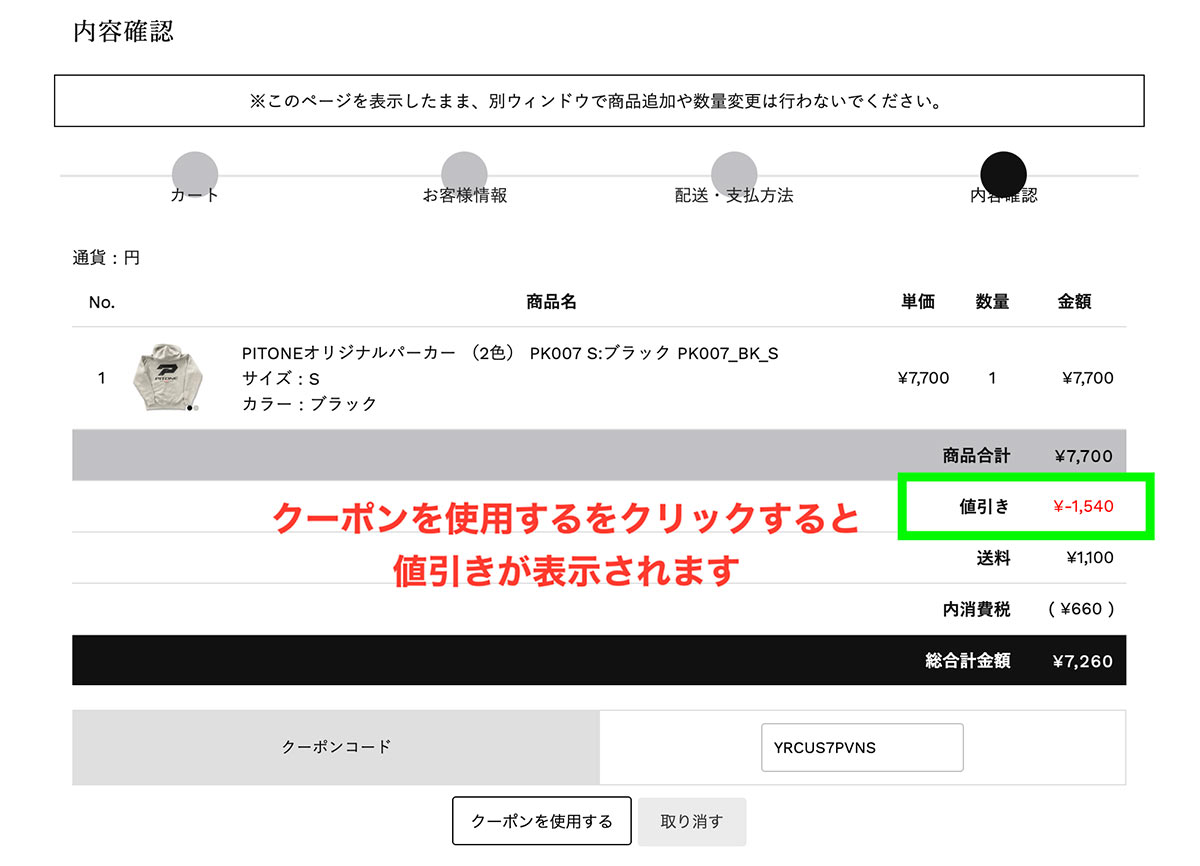Select the 内容確認 step circle

tap(1004, 175)
